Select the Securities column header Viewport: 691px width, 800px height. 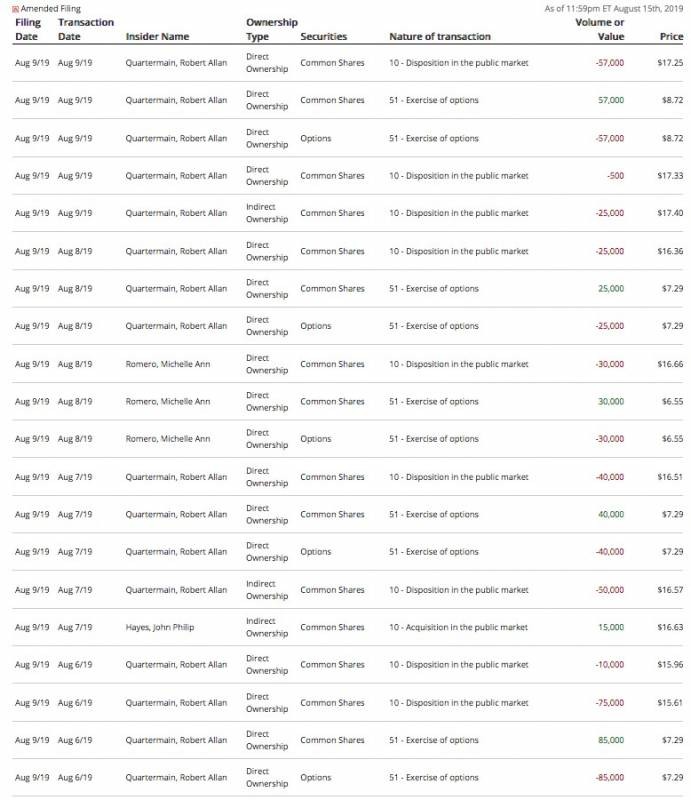pos(323,37)
